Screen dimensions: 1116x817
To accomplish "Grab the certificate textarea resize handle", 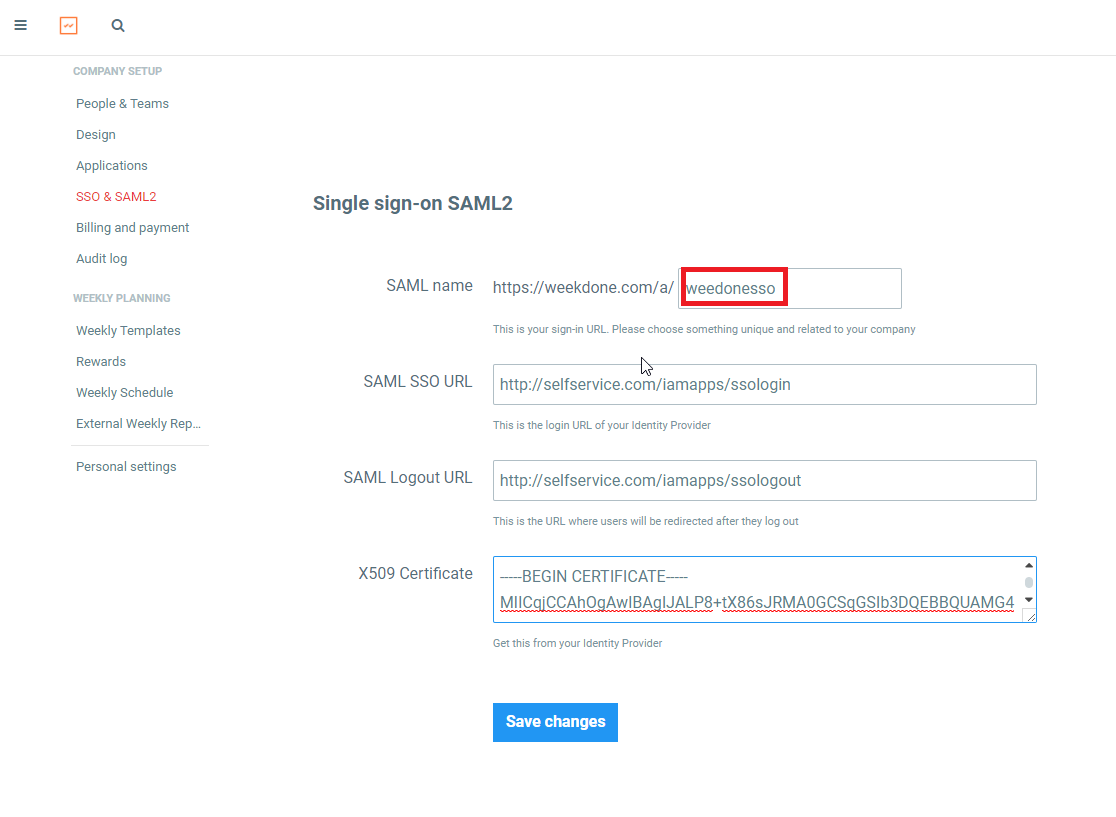I will 1031,617.
